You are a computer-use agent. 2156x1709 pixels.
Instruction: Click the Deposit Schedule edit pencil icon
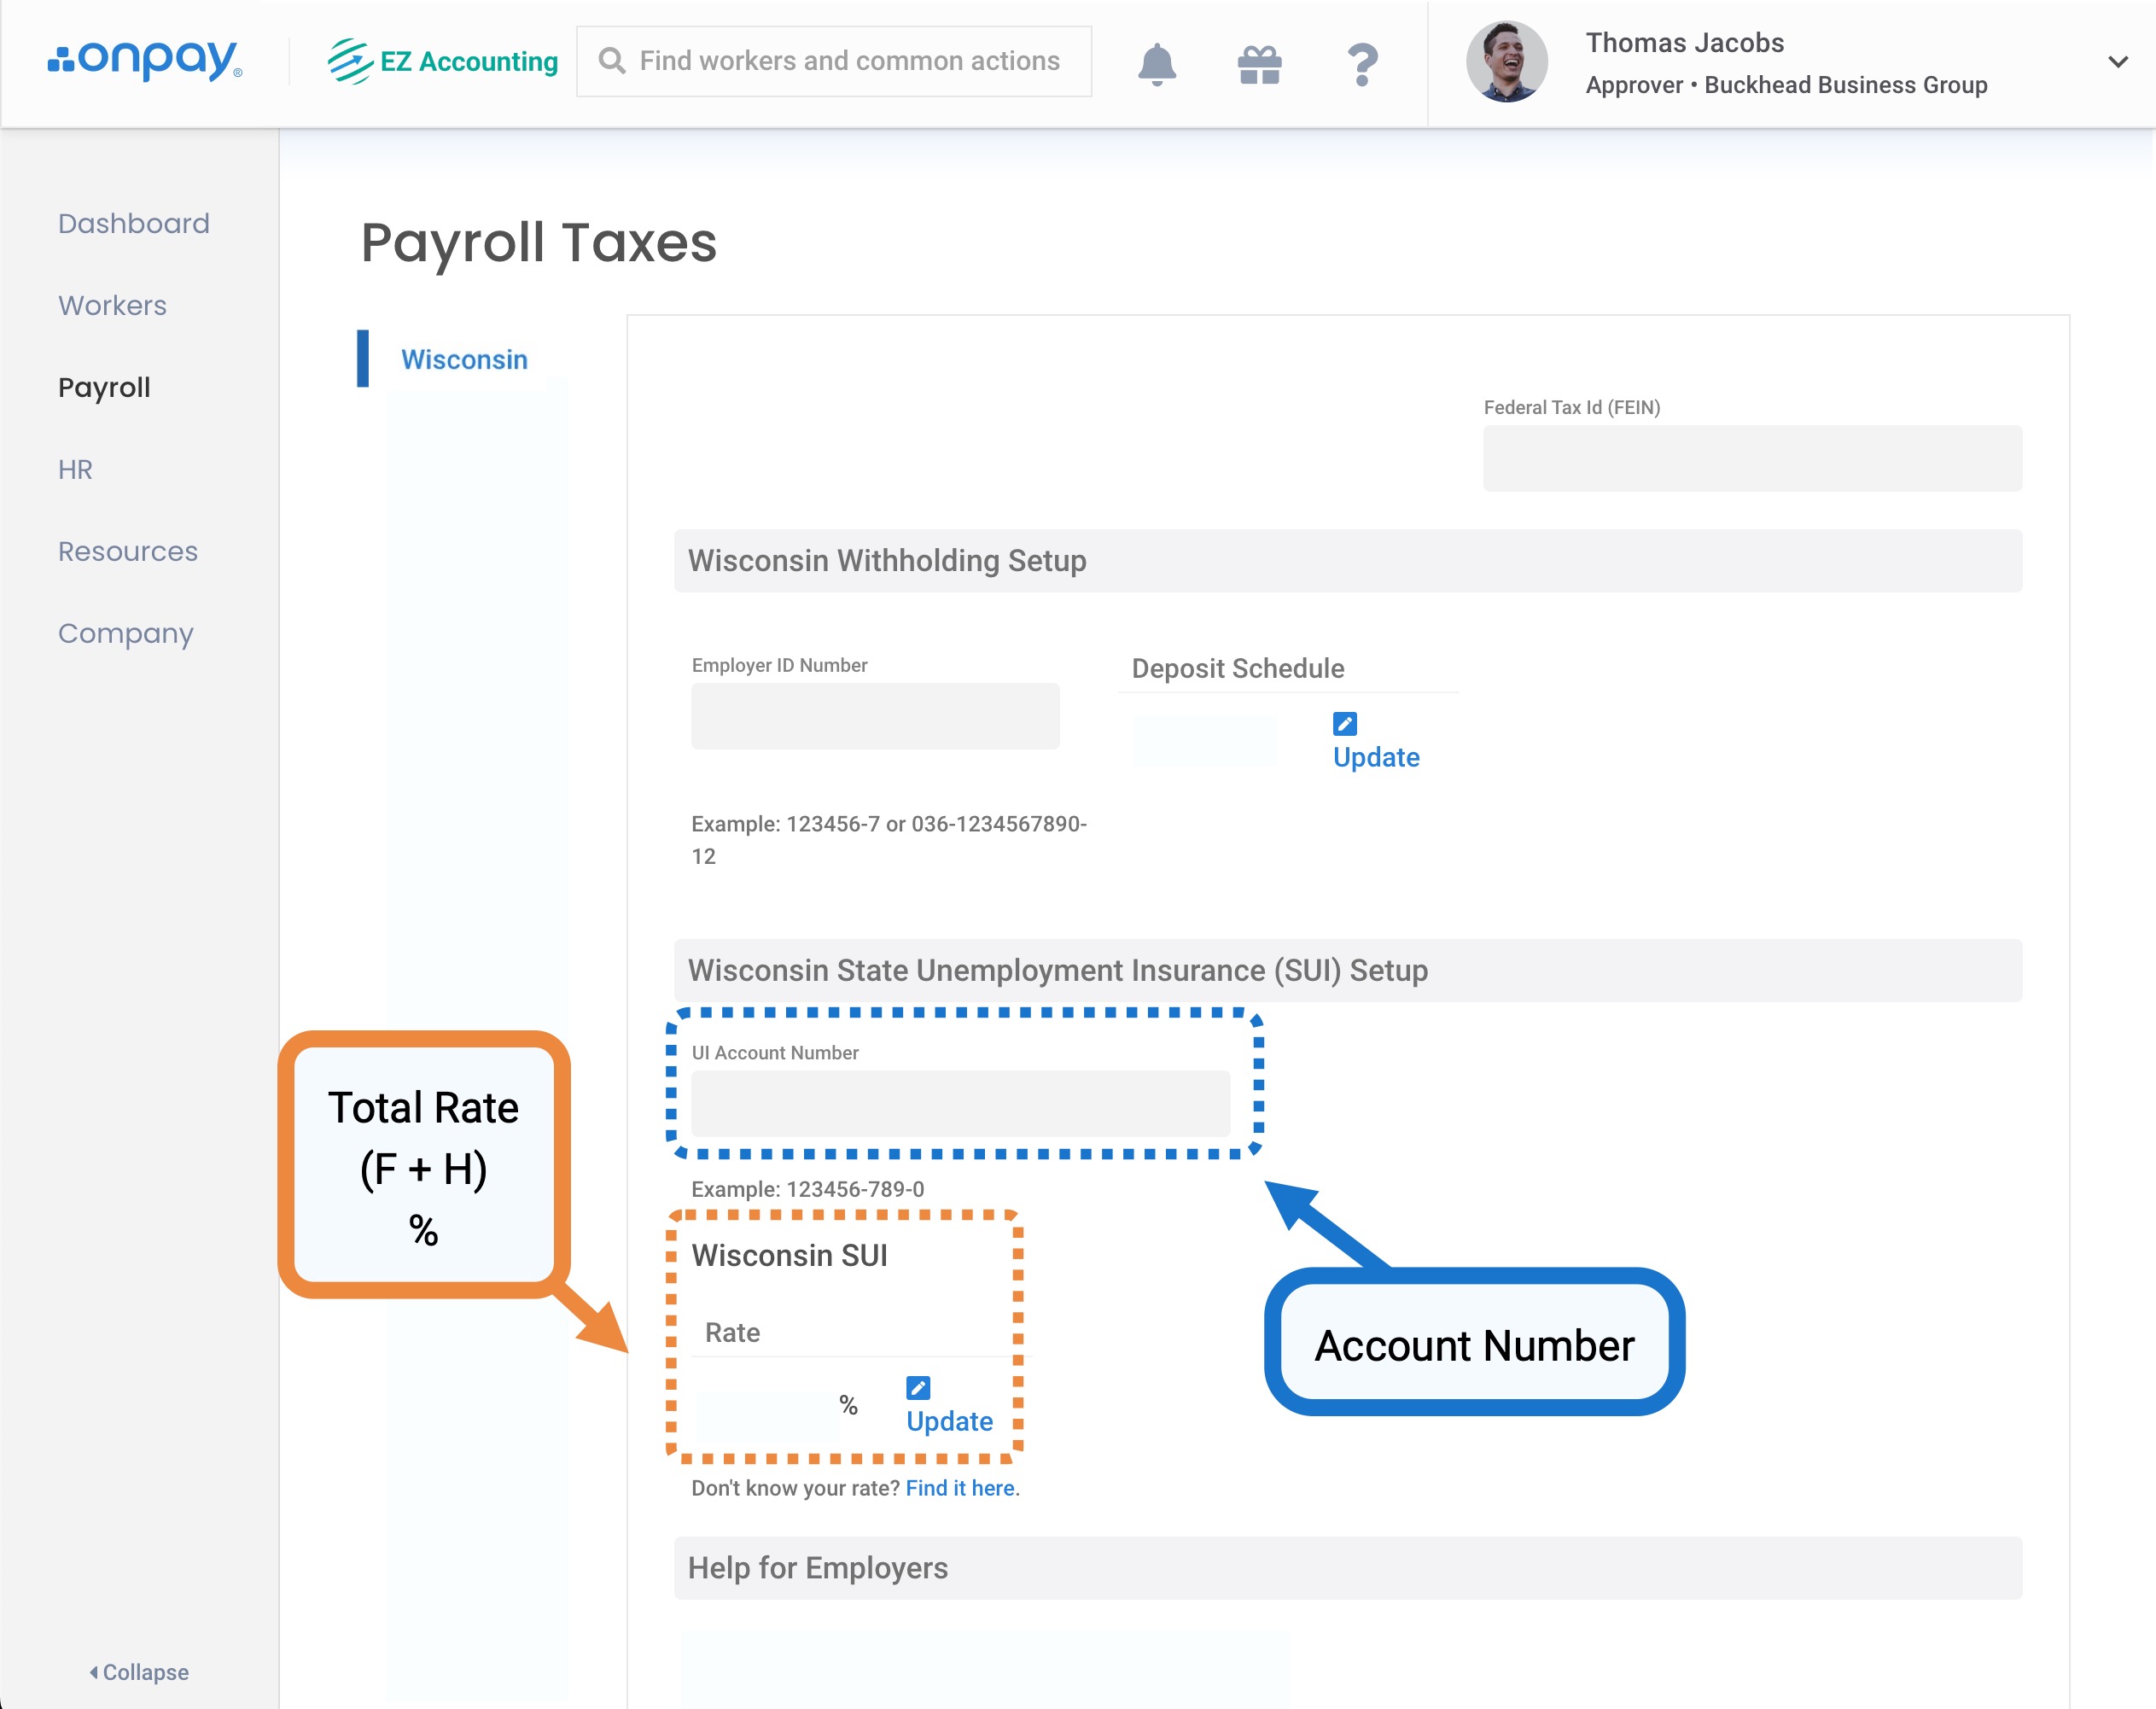[x=1344, y=723]
